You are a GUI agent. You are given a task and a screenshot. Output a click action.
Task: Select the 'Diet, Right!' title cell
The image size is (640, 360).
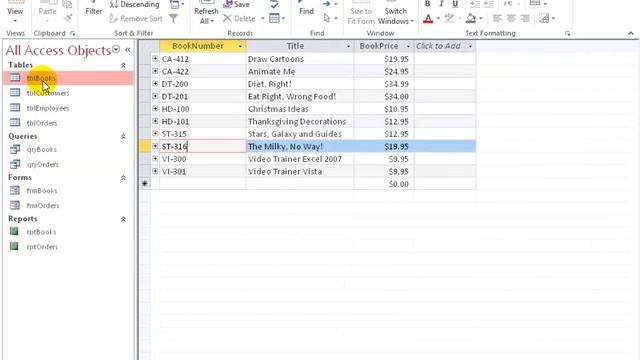300,84
